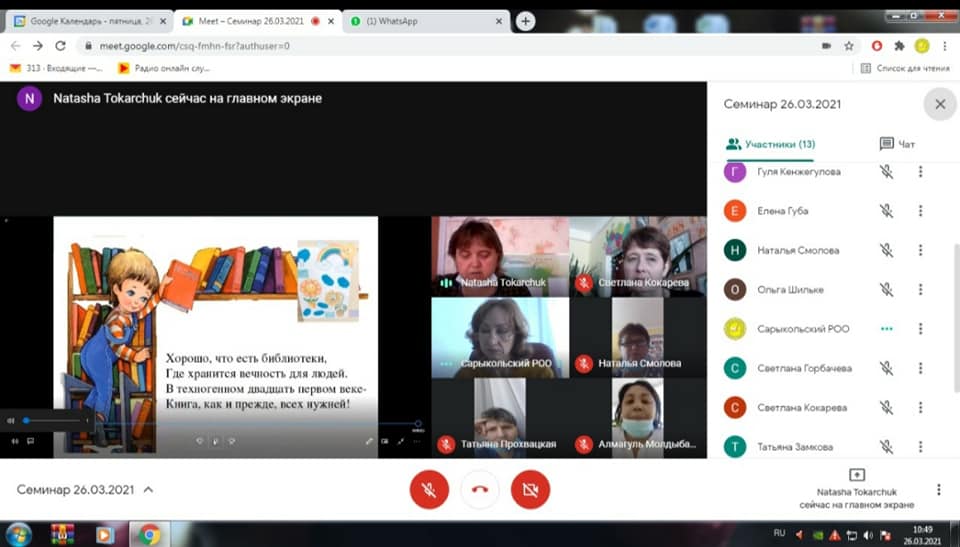Open more options for Гуля Кенжегулова
Screen dimensions: 960x547
coord(920,172)
